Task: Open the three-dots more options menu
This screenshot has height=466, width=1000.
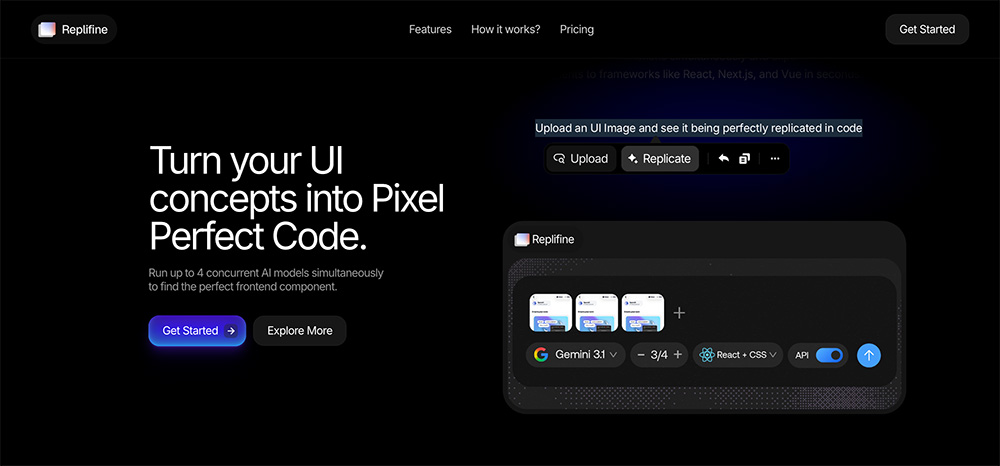Action: click(x=774, y=159)
